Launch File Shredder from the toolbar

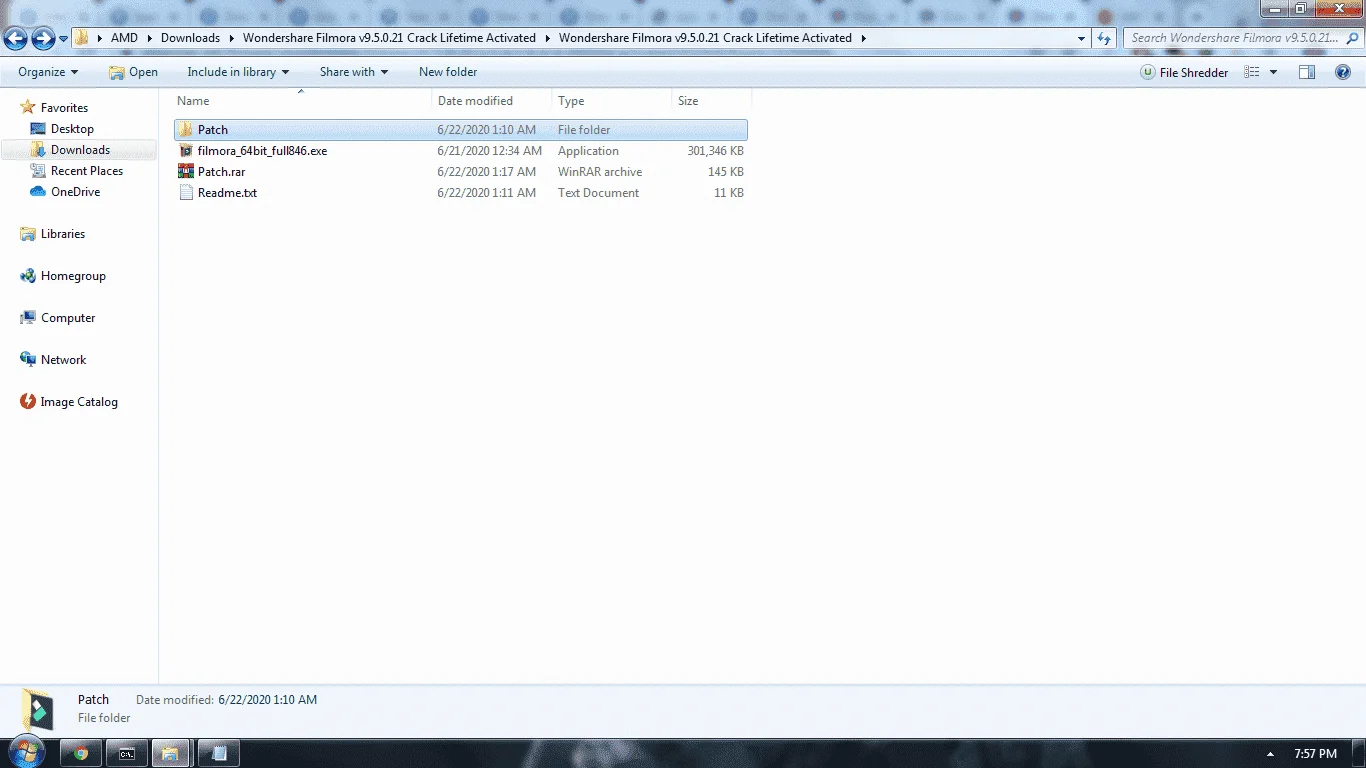(1185, 72)
